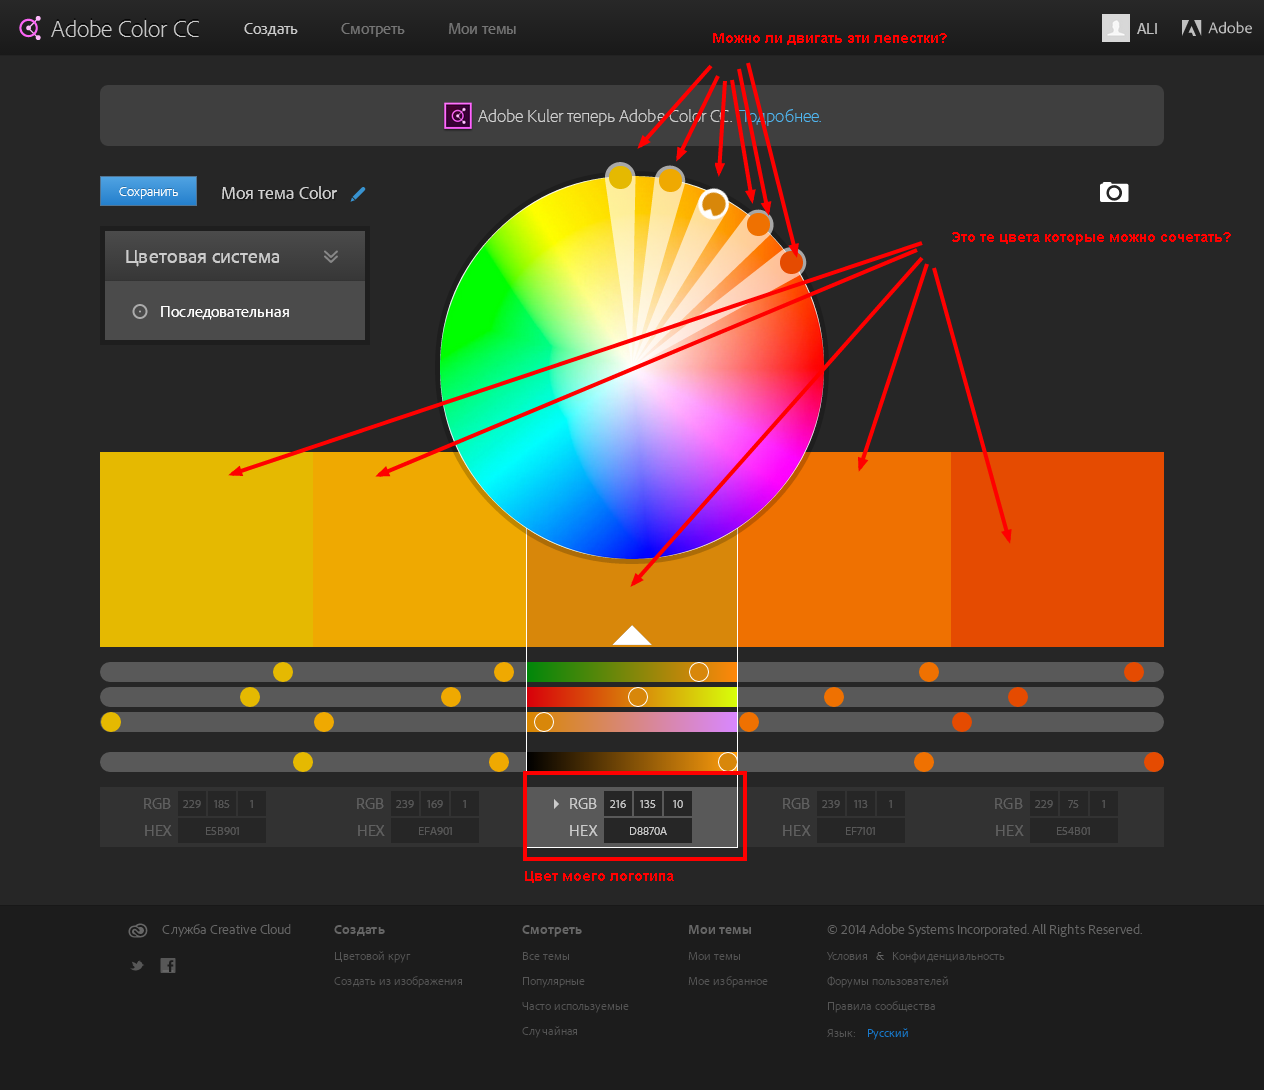Image resolution: width=1264 pixels, height=1090 pixels.
Task: Open the Мое избранное footer link
Action: click(728, 981)
